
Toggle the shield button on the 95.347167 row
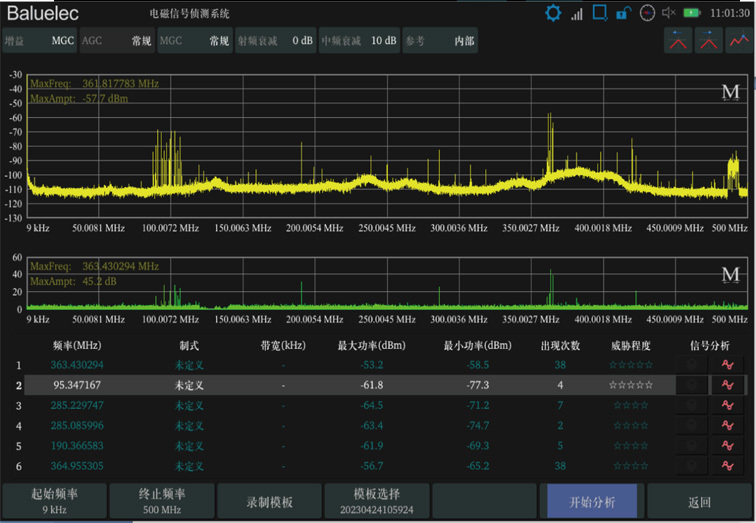(691, 385)
